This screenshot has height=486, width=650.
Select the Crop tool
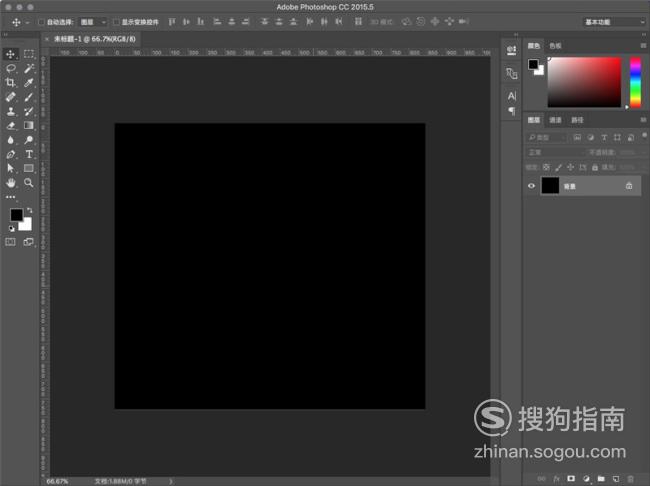pyautogui.click(x=10, y=83)
